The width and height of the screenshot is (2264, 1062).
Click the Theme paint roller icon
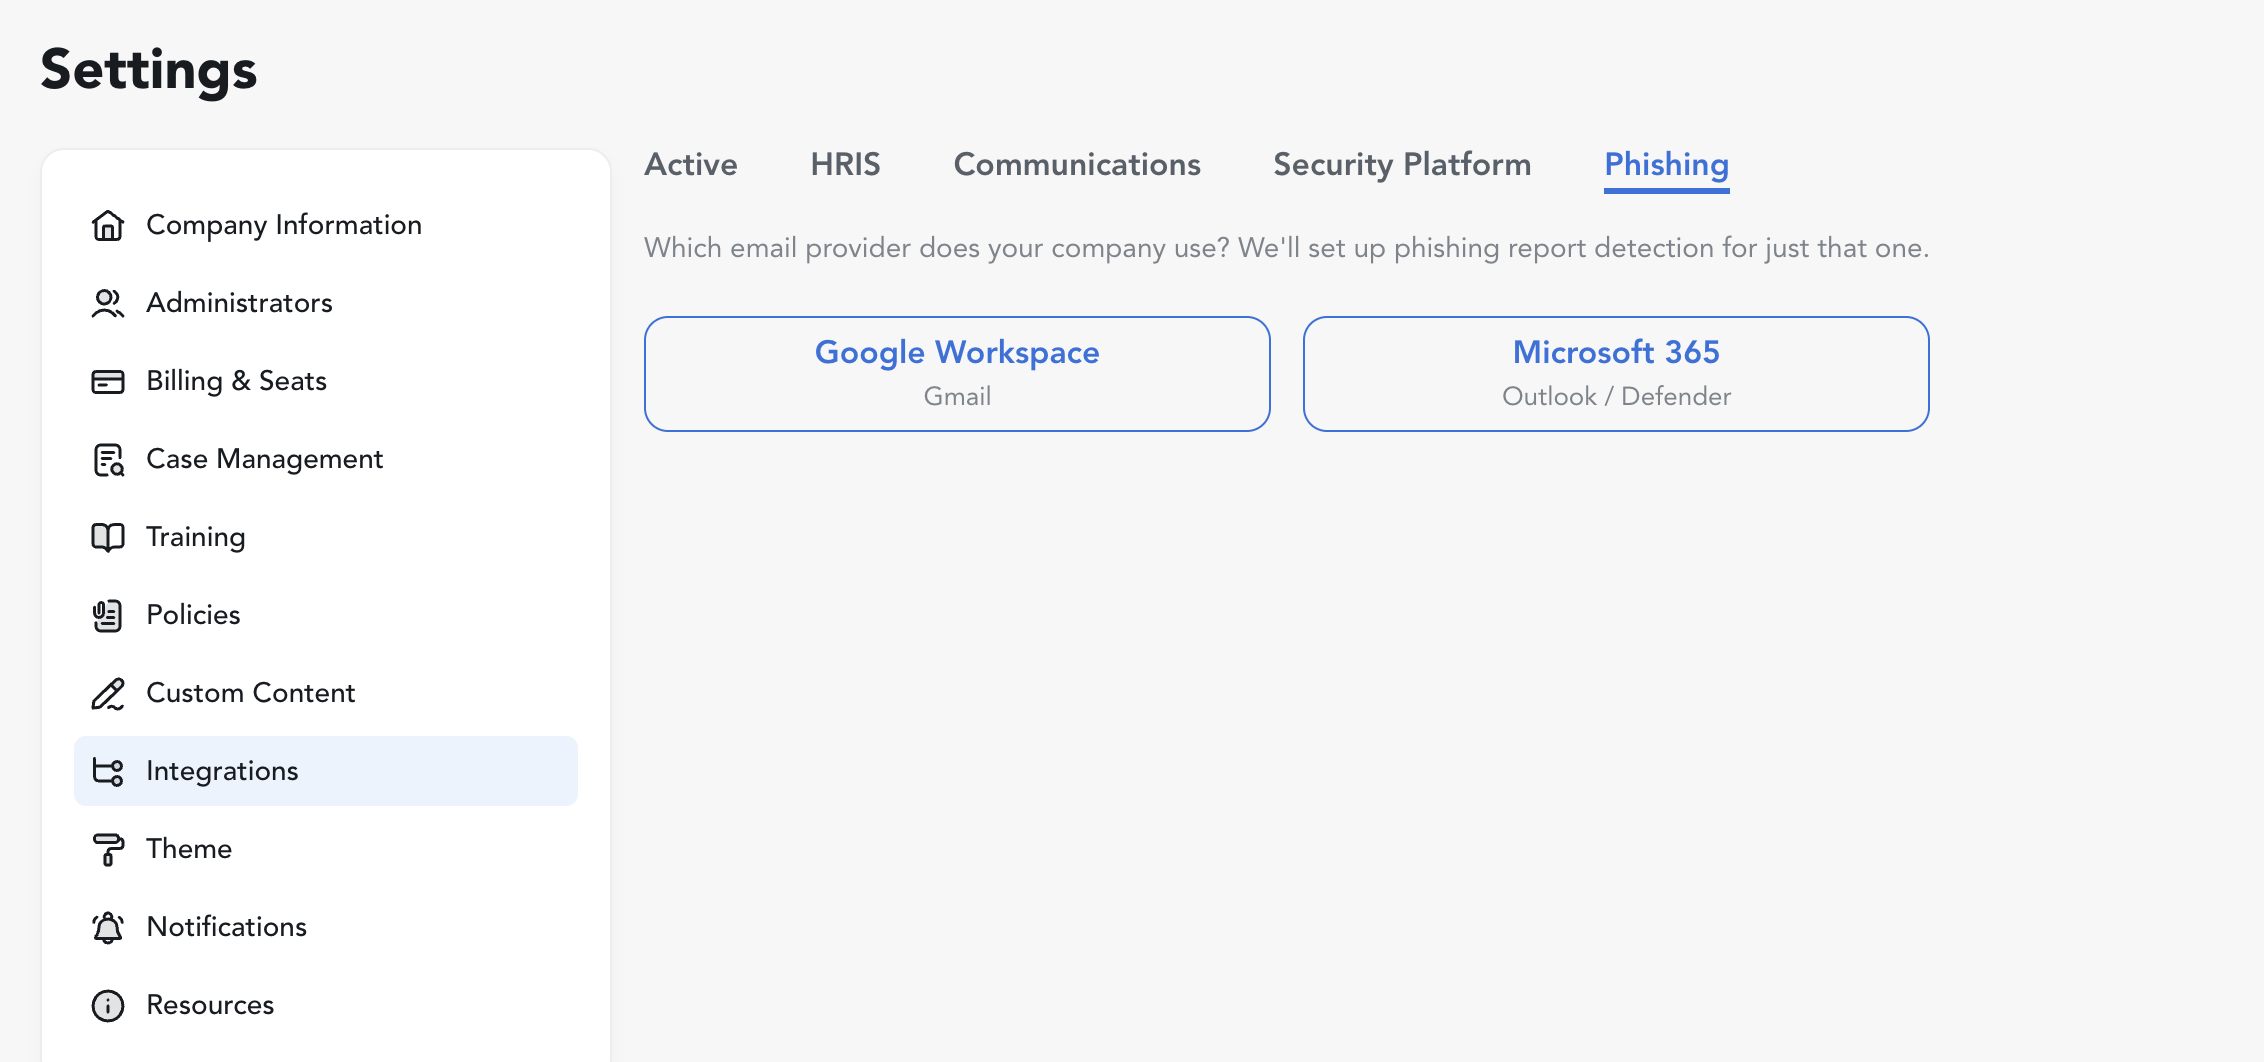tap(108, 849)
